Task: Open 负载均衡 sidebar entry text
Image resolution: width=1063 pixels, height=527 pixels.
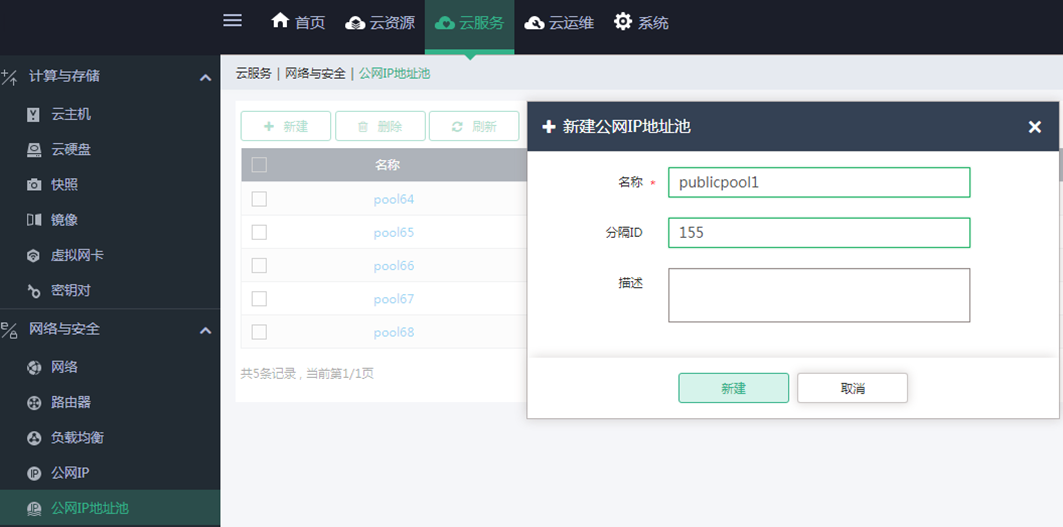Action: click(x=77, y=438)
